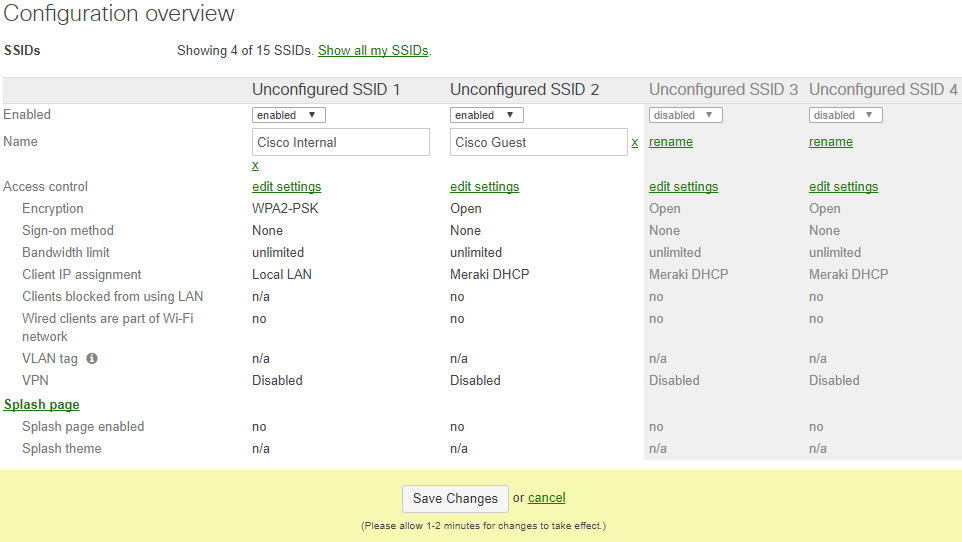Click the Bandwidth limit row label
Image resolution: width=962 pixels, height=542 pixels.
tap(66, 252)
